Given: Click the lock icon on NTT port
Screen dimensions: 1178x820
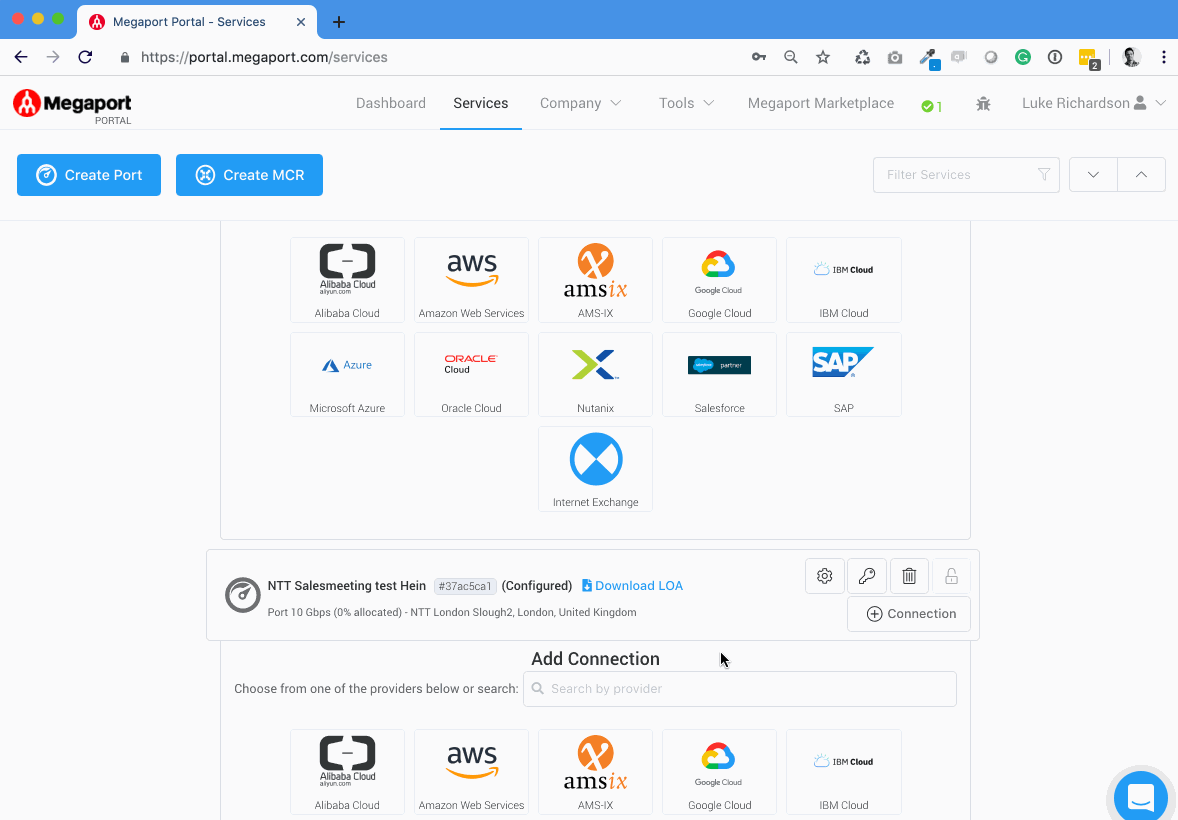Looking at the screenshot, I should pos(951,576).
